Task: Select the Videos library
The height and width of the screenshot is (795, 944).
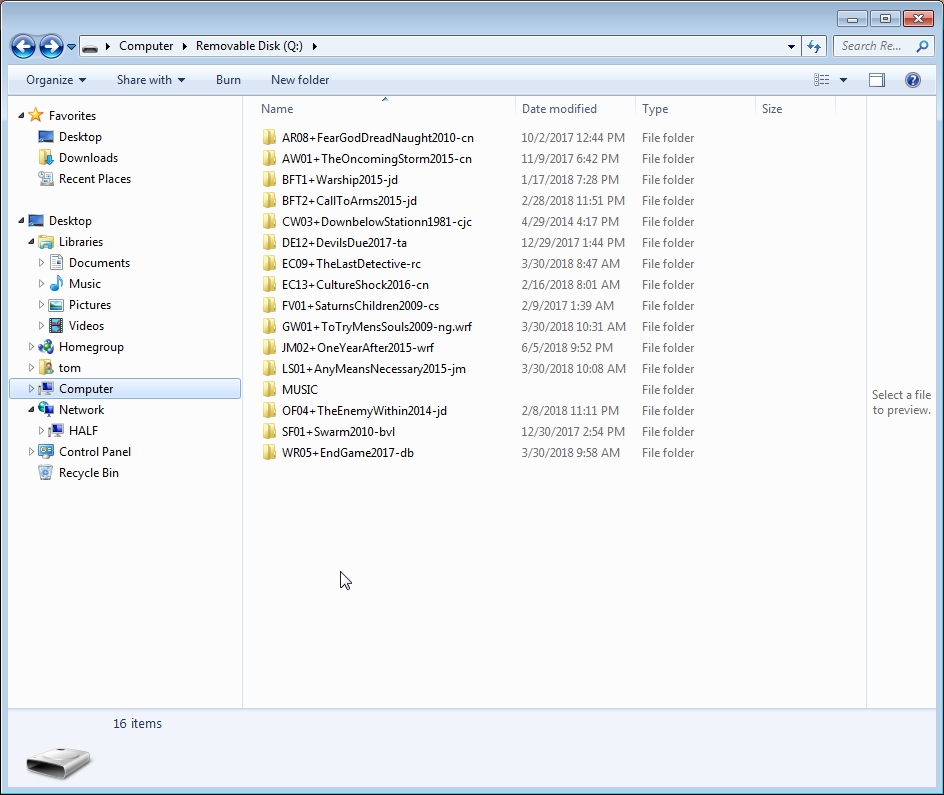Action: pyautogui.click(x=86, y=326)
